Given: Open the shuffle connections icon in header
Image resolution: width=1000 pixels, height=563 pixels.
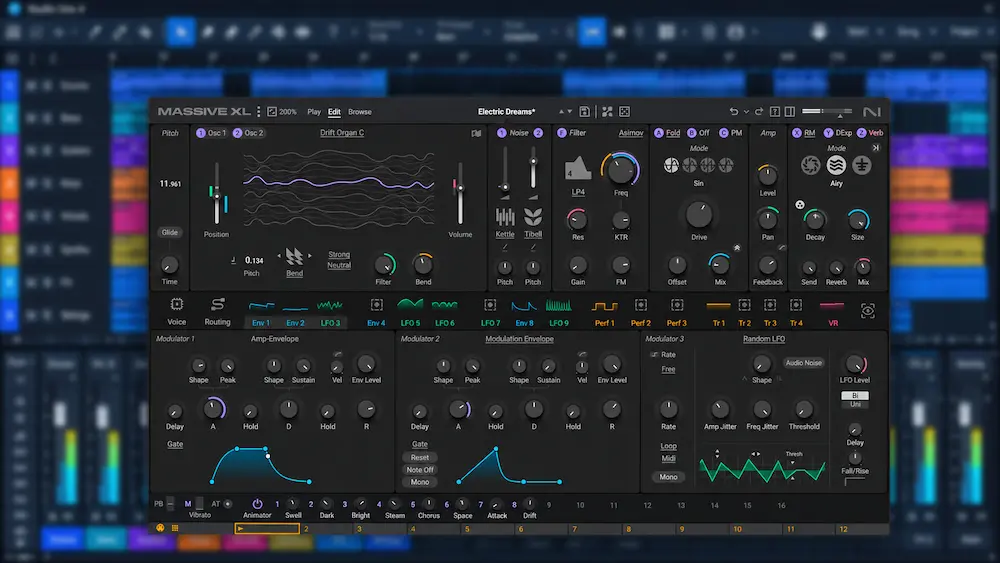Looking at the screenshot, I should tap(607, 112).
